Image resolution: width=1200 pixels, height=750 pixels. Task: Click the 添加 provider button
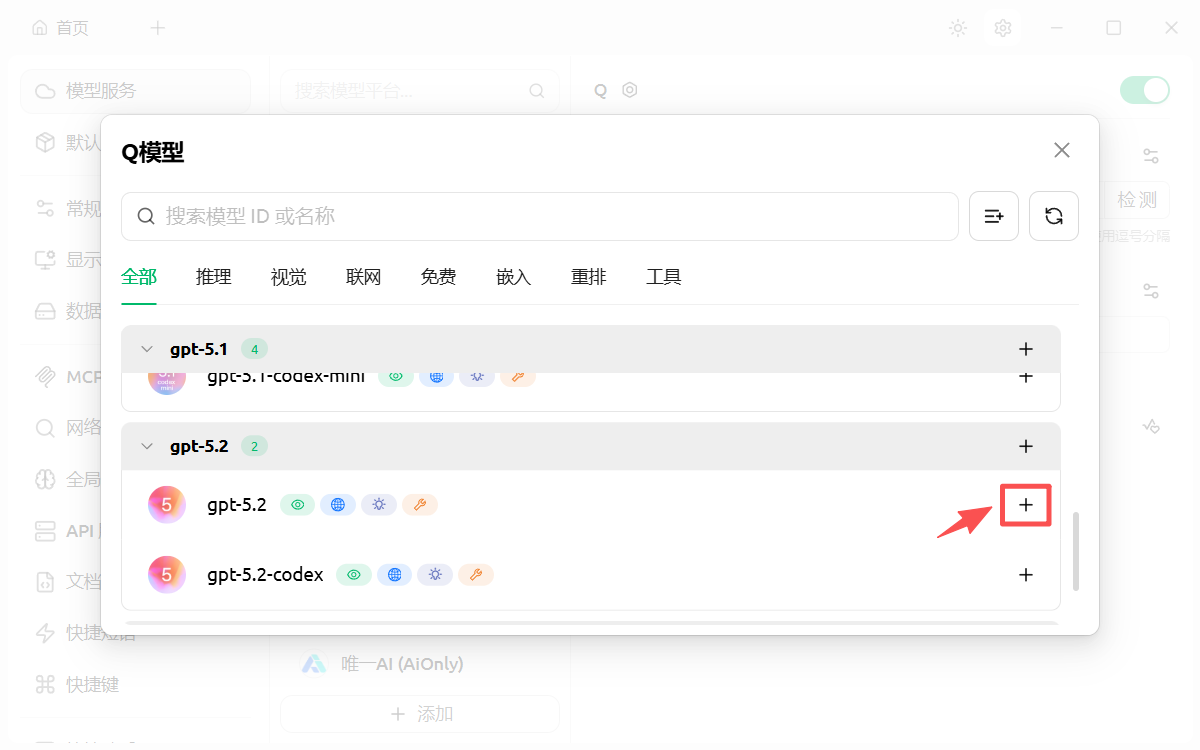pos(420,714)
